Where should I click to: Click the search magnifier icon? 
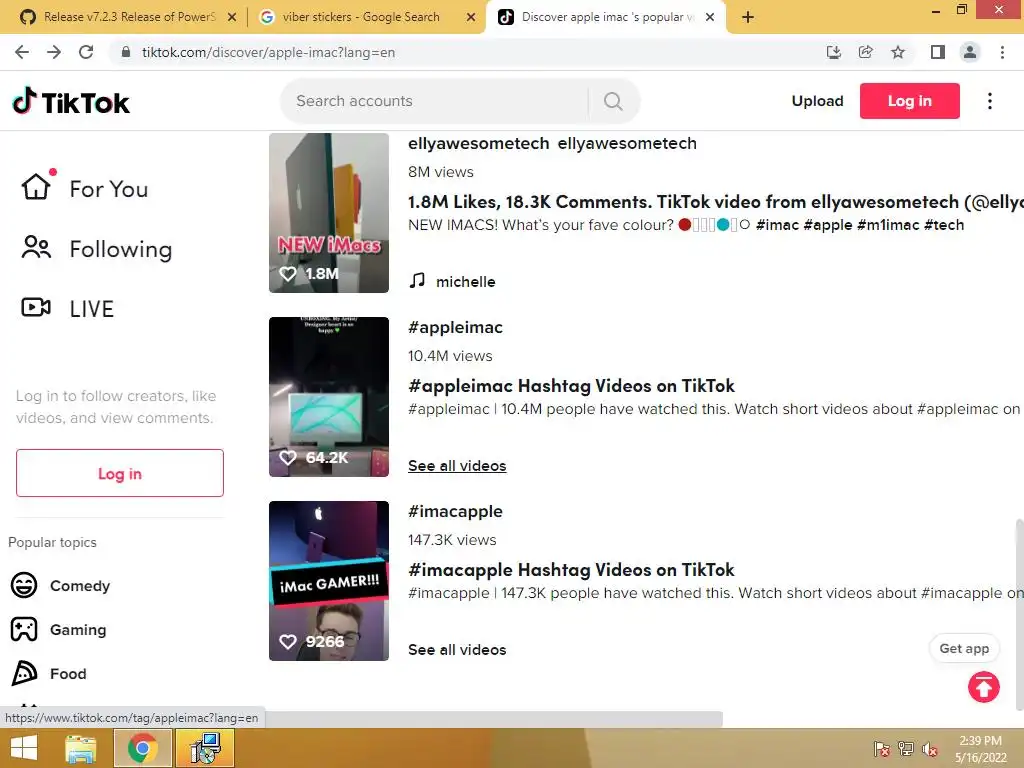(613, 101)
